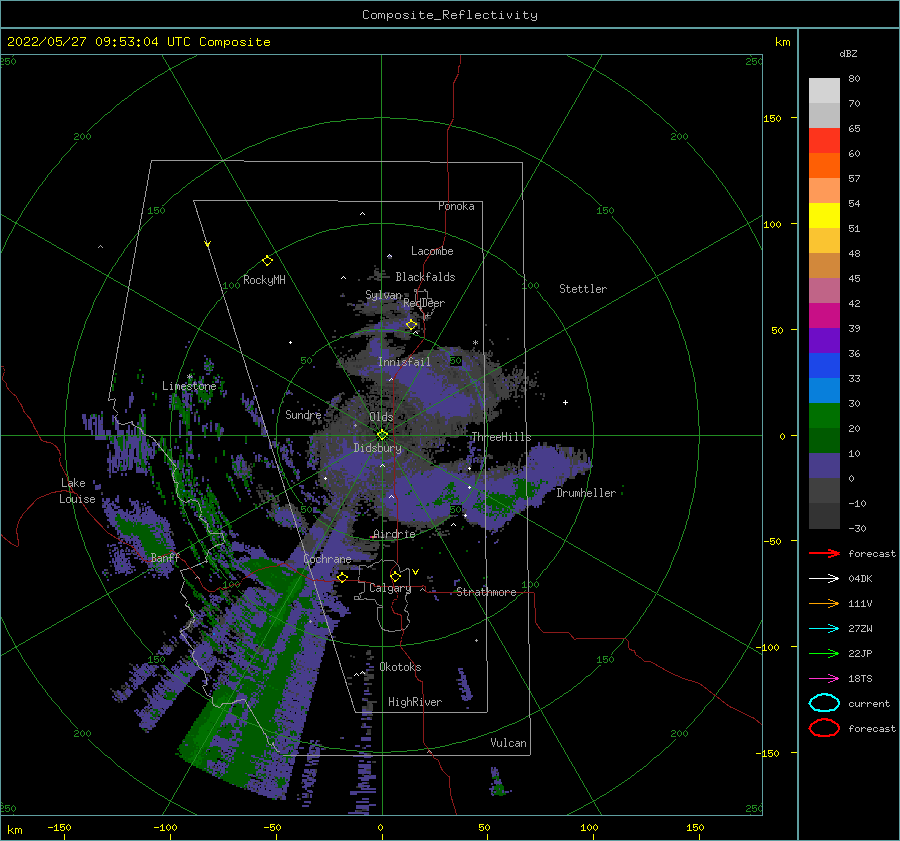Click the dBZ legend heading
The image size is (900, 841).
pos(848,53)
